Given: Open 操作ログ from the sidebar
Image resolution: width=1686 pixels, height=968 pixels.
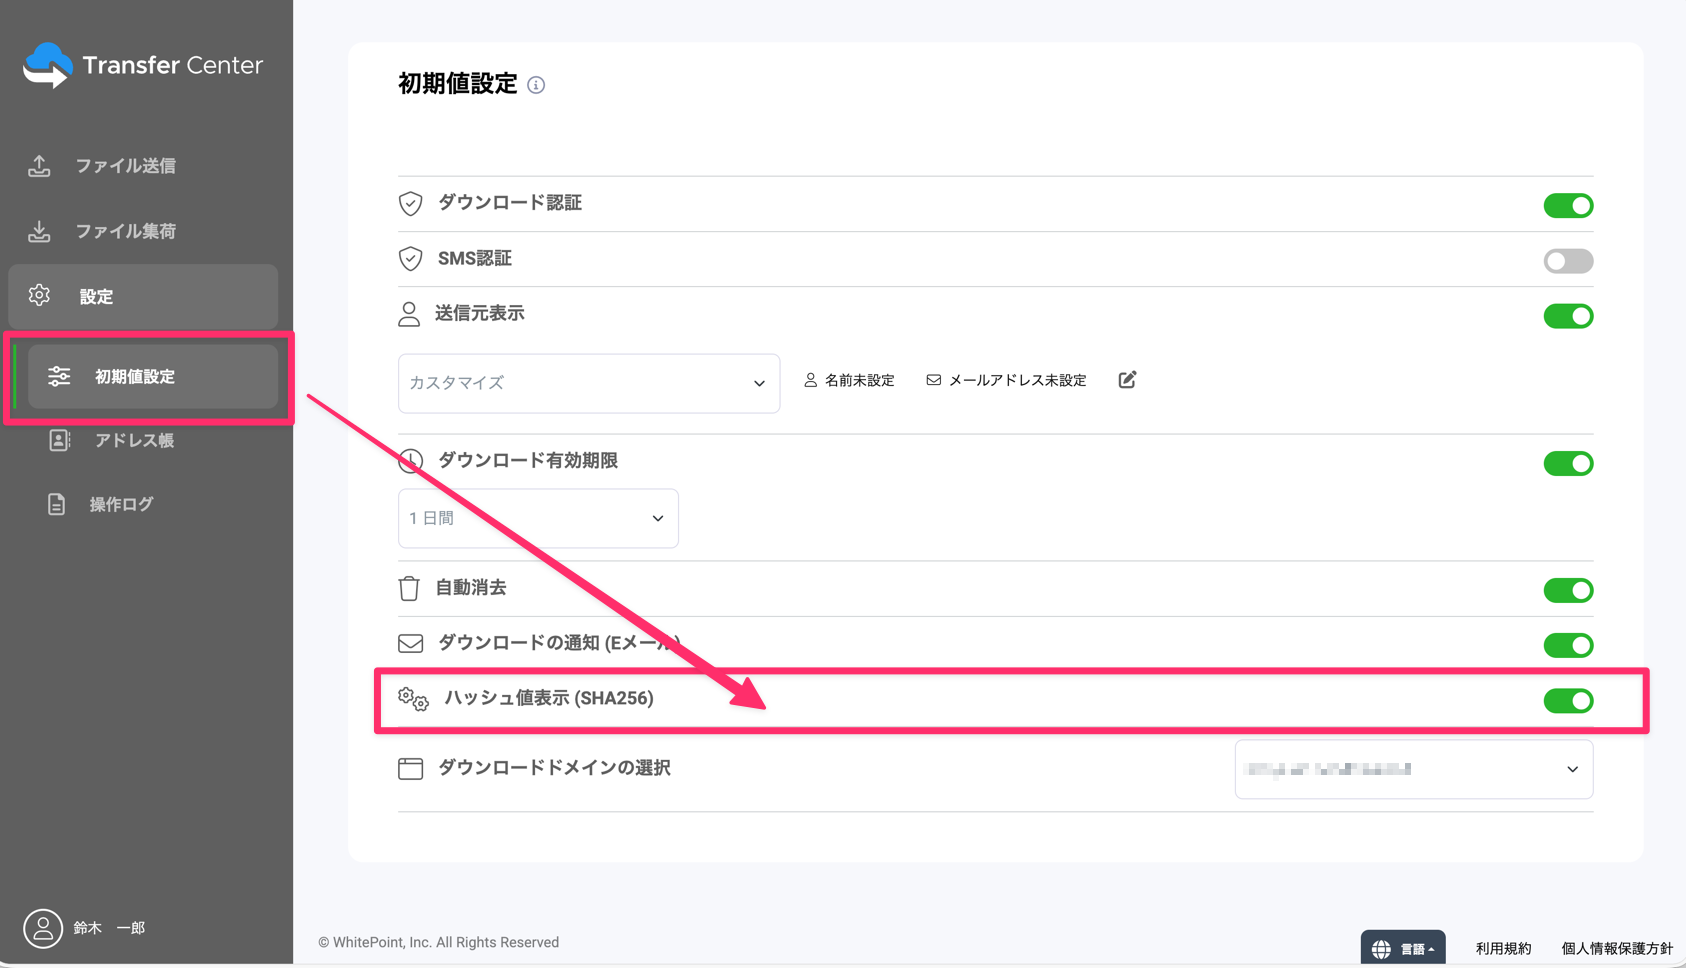Looking at the screenshot, I should pyautogui.click(x=121, y=505).
